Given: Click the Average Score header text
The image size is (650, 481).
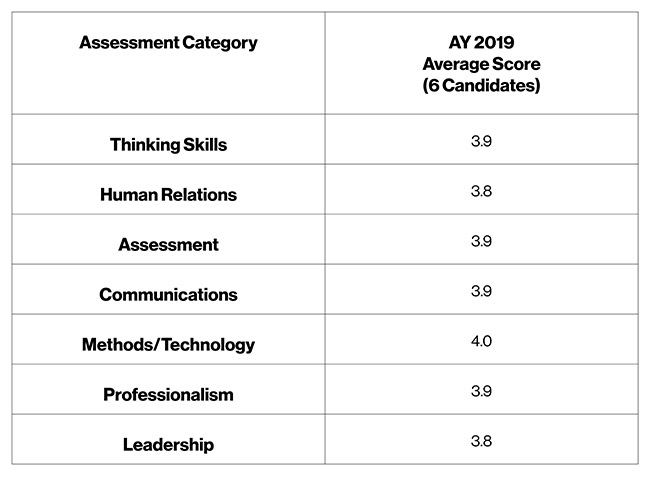Looking at the screenshot, I should pyautogui.click(x=481, y=64).
